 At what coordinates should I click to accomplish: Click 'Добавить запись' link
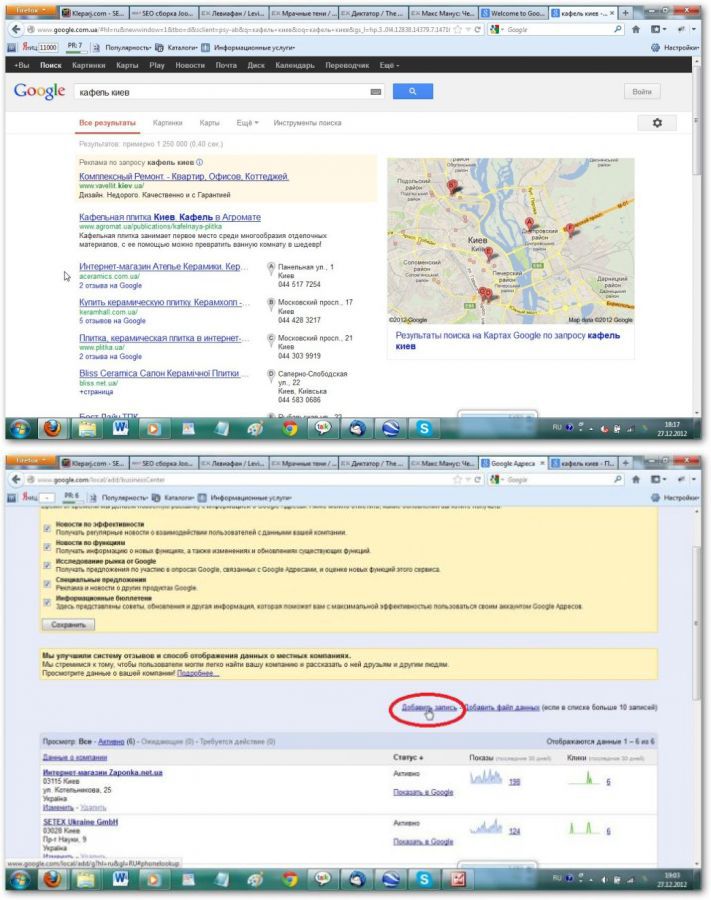pos(429,707)
